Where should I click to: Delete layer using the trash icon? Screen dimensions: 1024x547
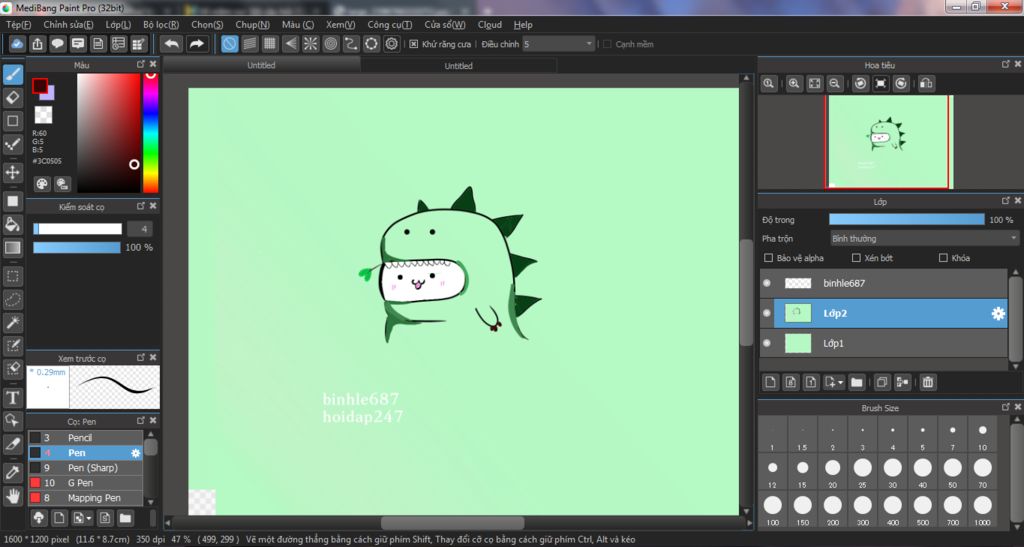tap(928, 383)
